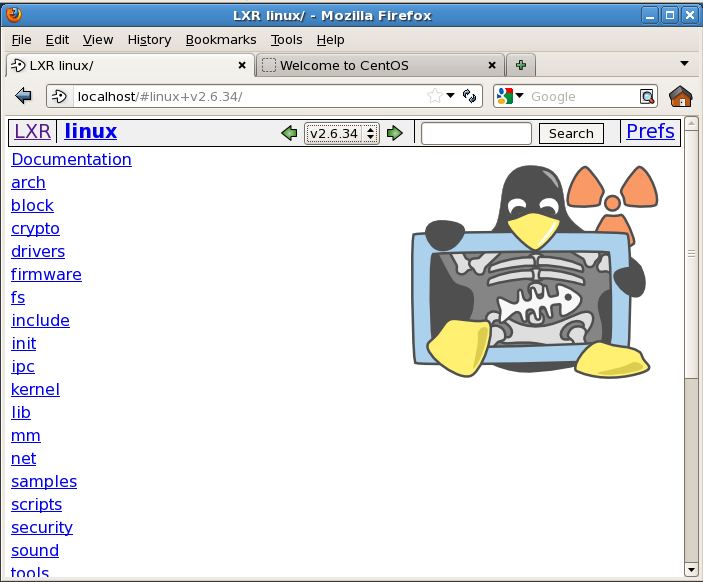Screen dimensions: 703x582
Task: Open the drivers directory link
Action: pos(38,252)
